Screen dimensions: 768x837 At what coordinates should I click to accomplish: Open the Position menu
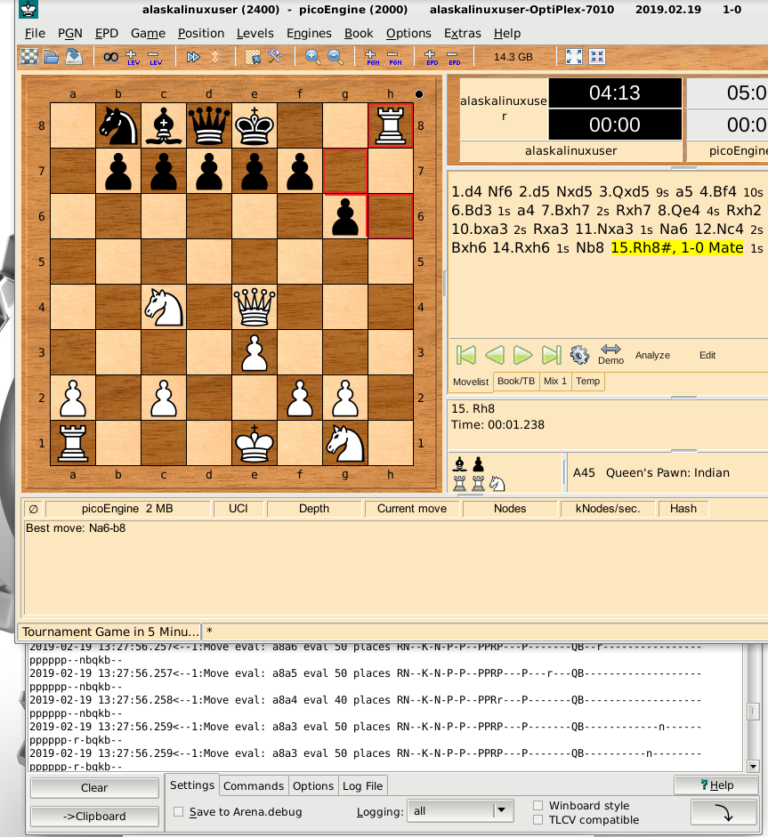(201, 33)
